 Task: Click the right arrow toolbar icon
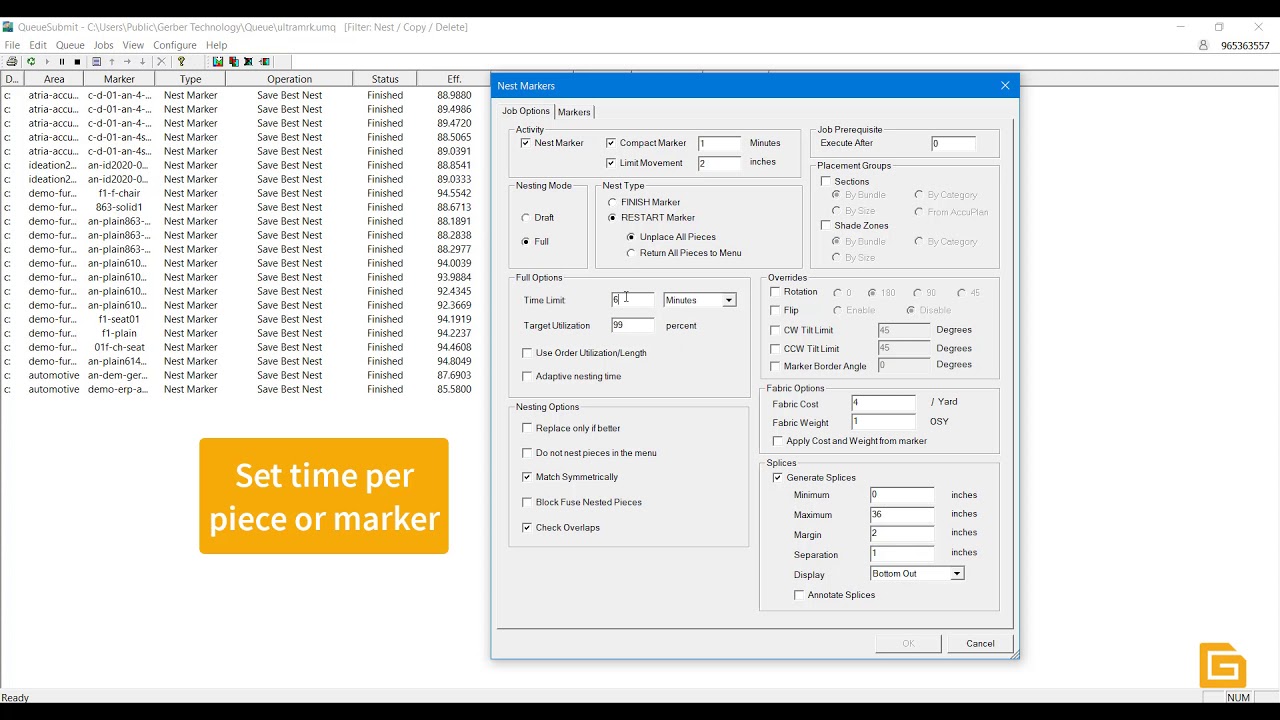(x=127, y=62)
